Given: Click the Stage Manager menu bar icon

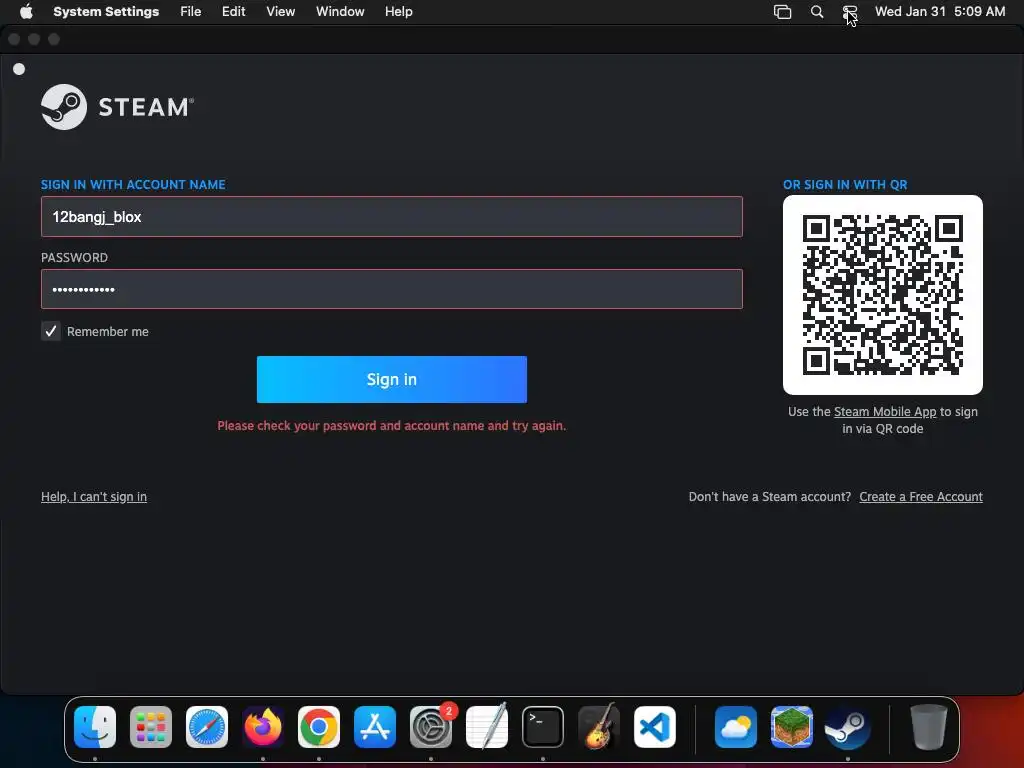Looking at the screenshot, I should 782,11.
